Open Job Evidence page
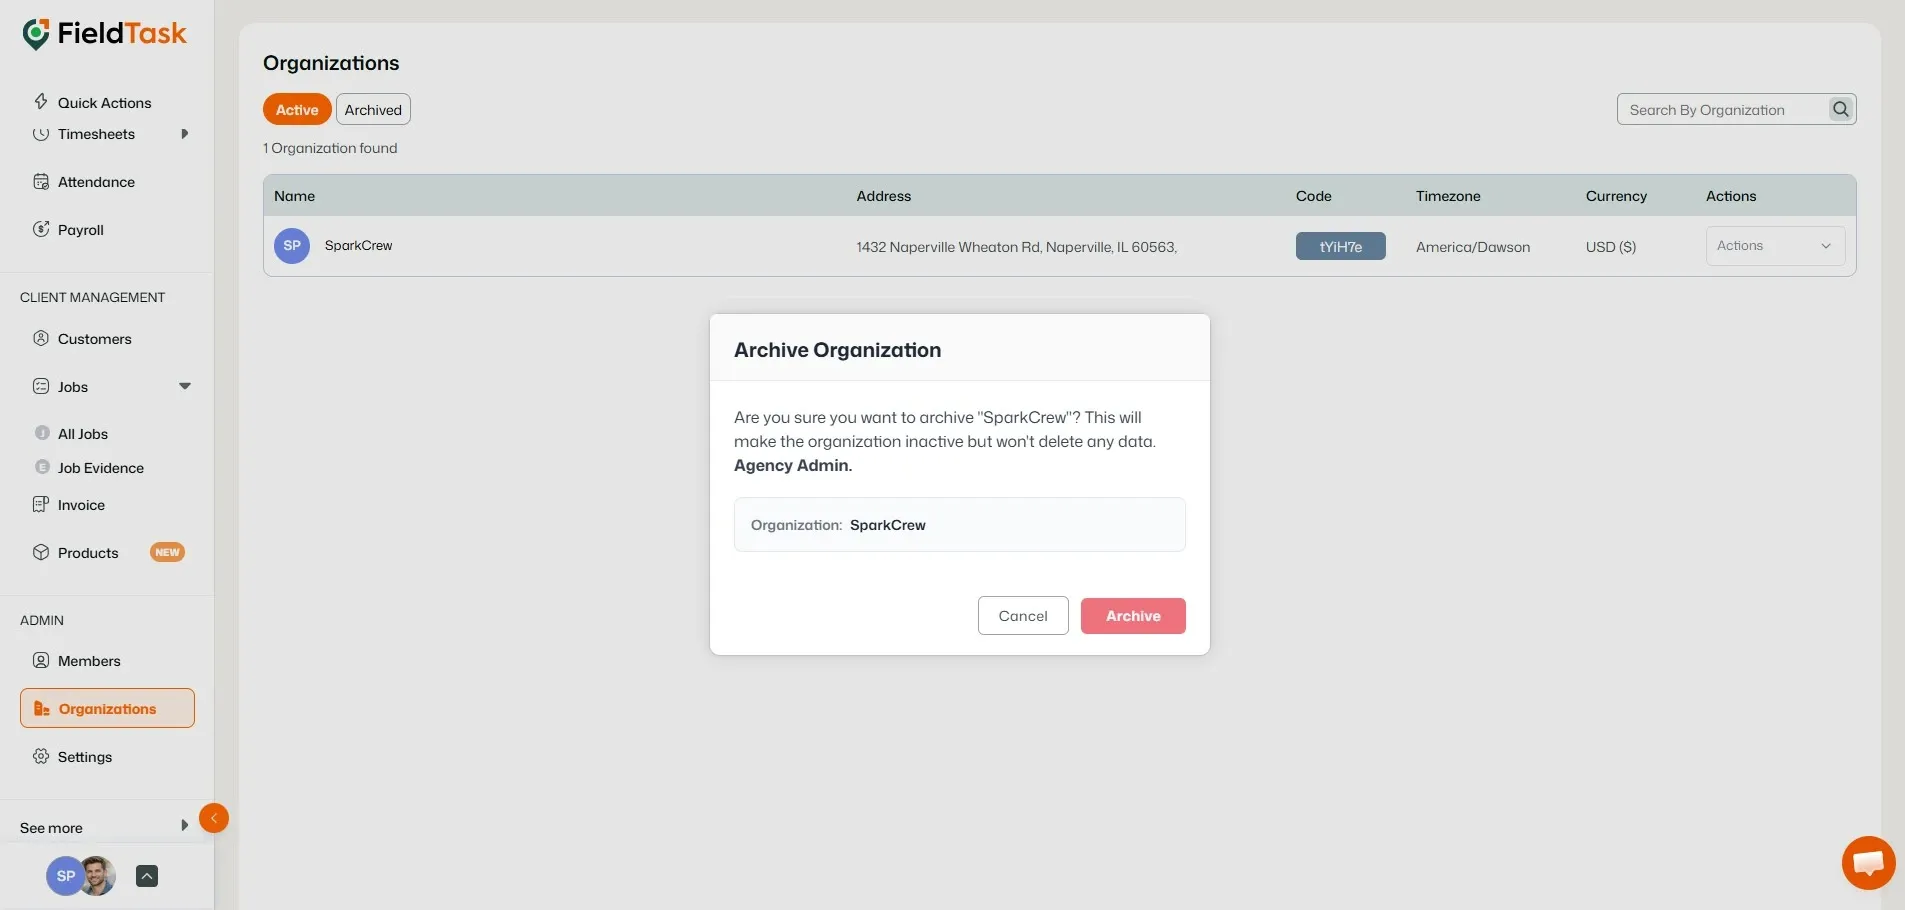The image size is (1905, 910). [x=101, y=468]
